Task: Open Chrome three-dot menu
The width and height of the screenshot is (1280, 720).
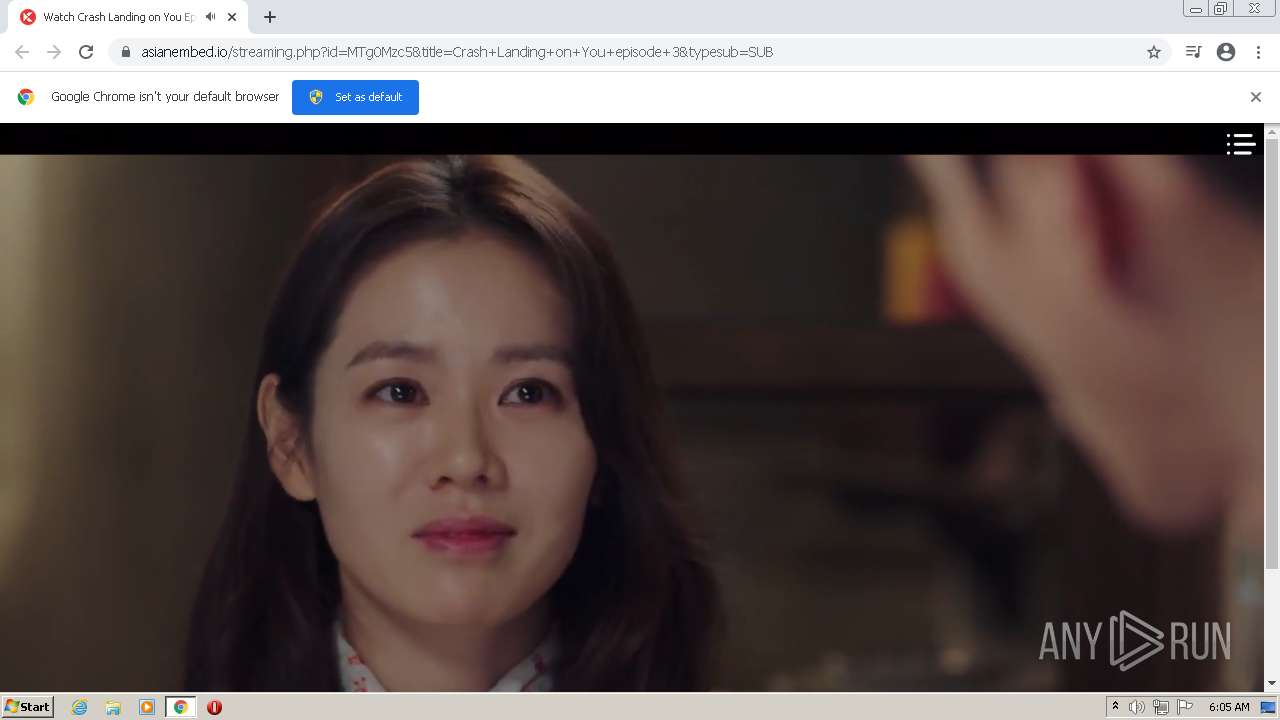Action: 1258,52
